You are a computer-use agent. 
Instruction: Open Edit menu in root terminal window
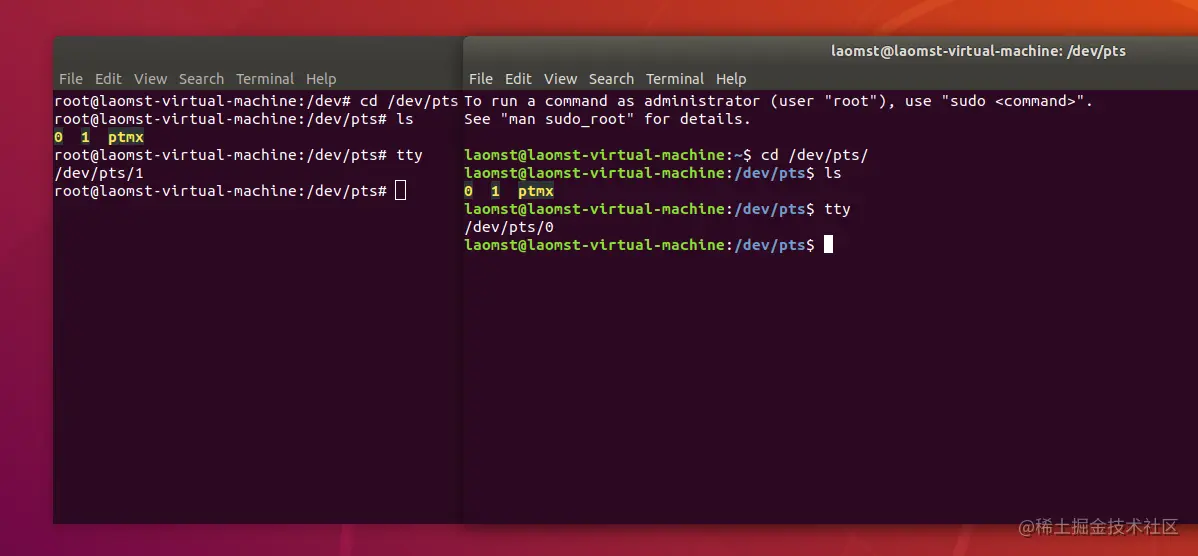click(108, 79)
